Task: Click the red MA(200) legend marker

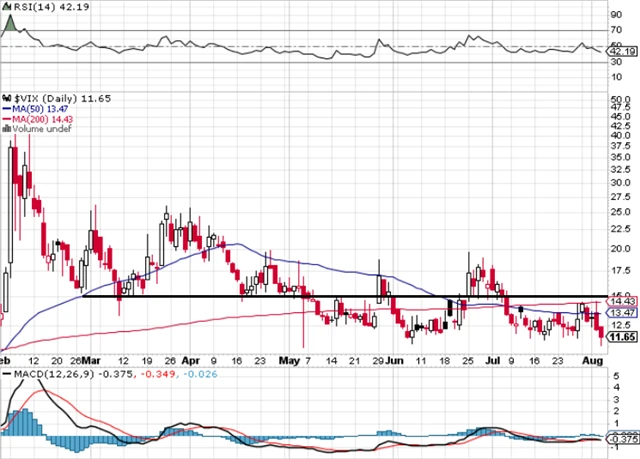Action: click(x=6, y=118)
